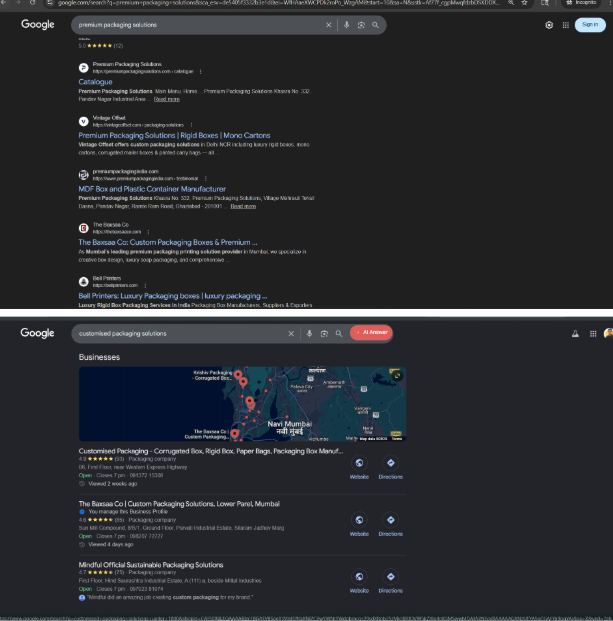Viewport: 613px width, 621px height.
Task: Open Search Labs flask icon
Action: (575, 334)
